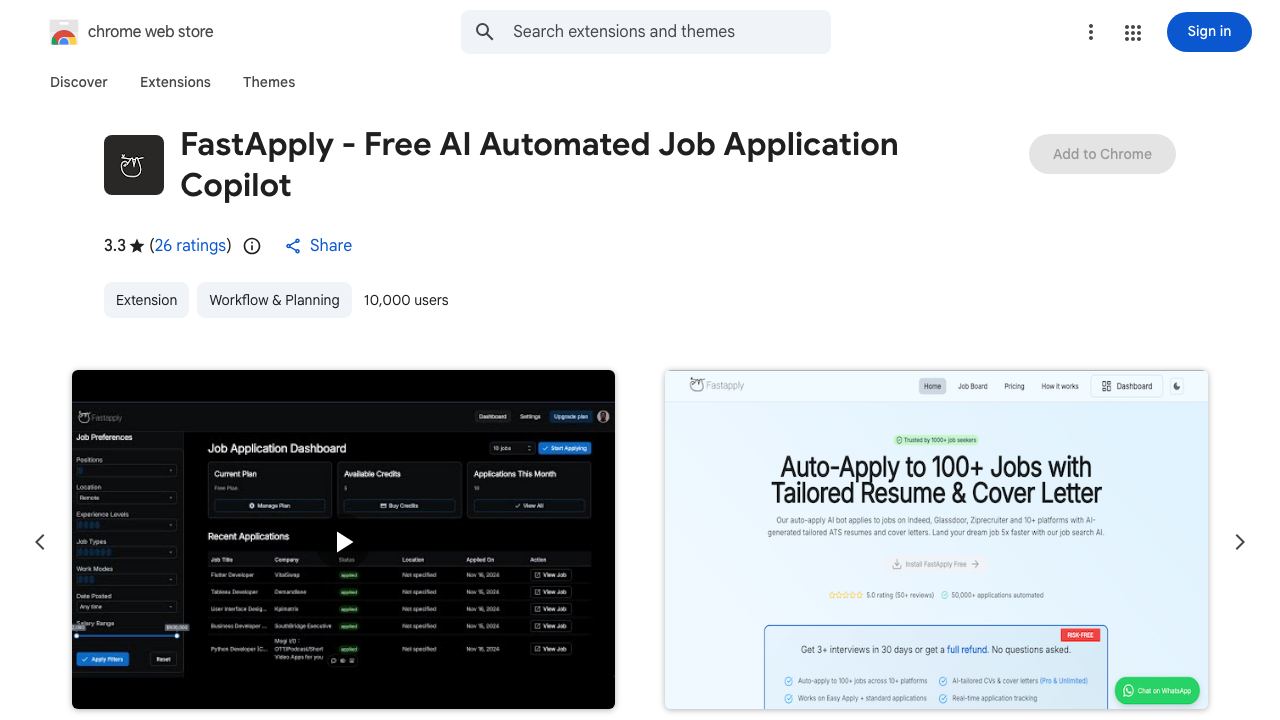1280x720 pixels.
Task: Click the Fastapply logo in the screenshot
Action: click(x=717, y=385)
